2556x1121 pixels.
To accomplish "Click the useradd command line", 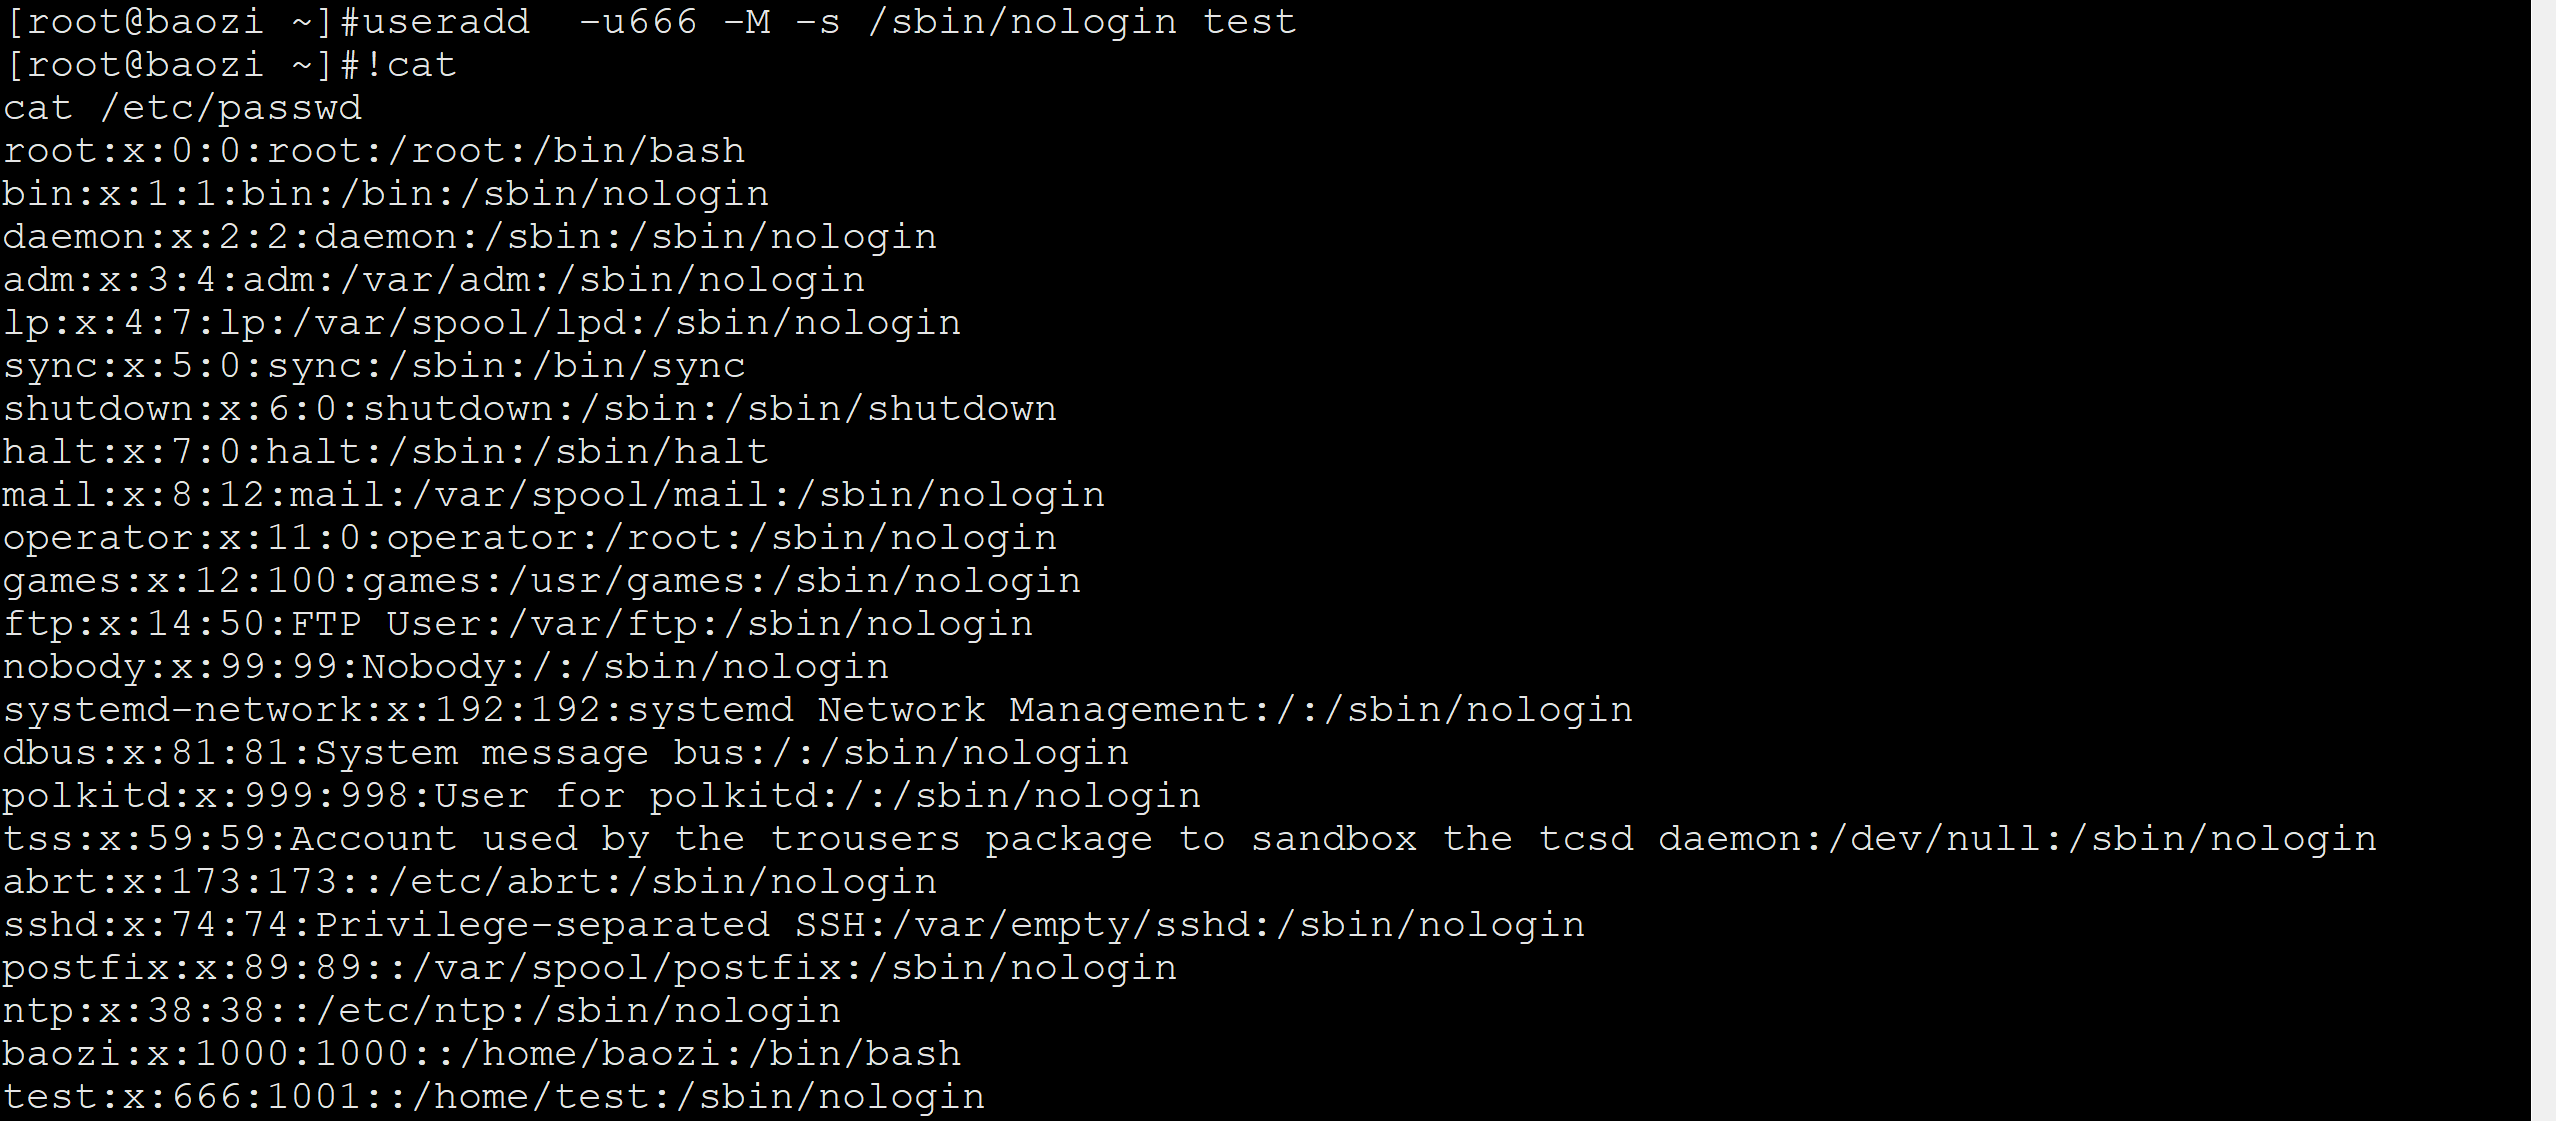I will coord(650,22).
